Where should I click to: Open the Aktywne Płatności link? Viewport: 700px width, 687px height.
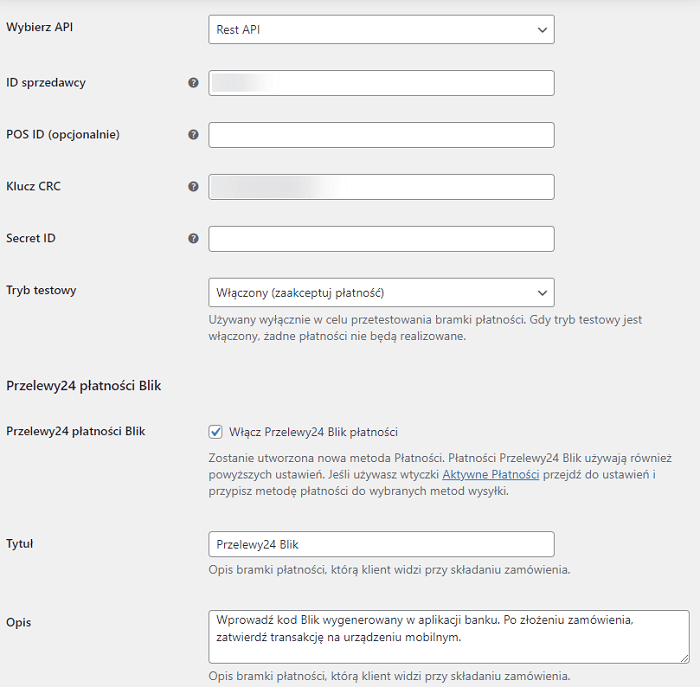tap(491, 474)
